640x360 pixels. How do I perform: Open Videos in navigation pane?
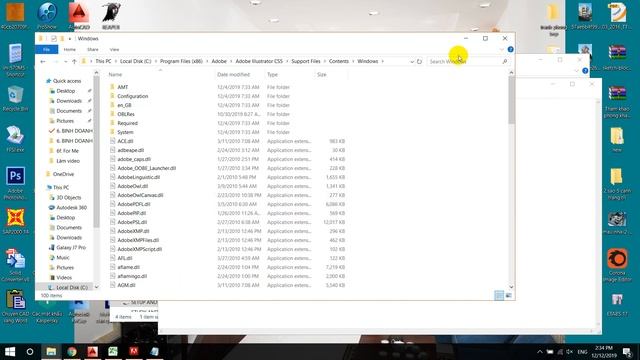(64, 278)
